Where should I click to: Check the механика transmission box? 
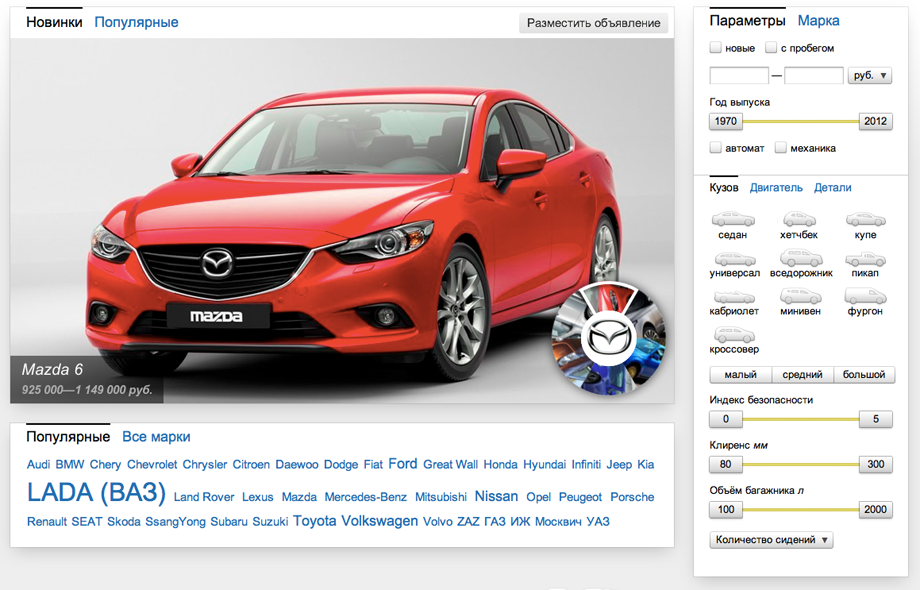click(x=780, y=148)
